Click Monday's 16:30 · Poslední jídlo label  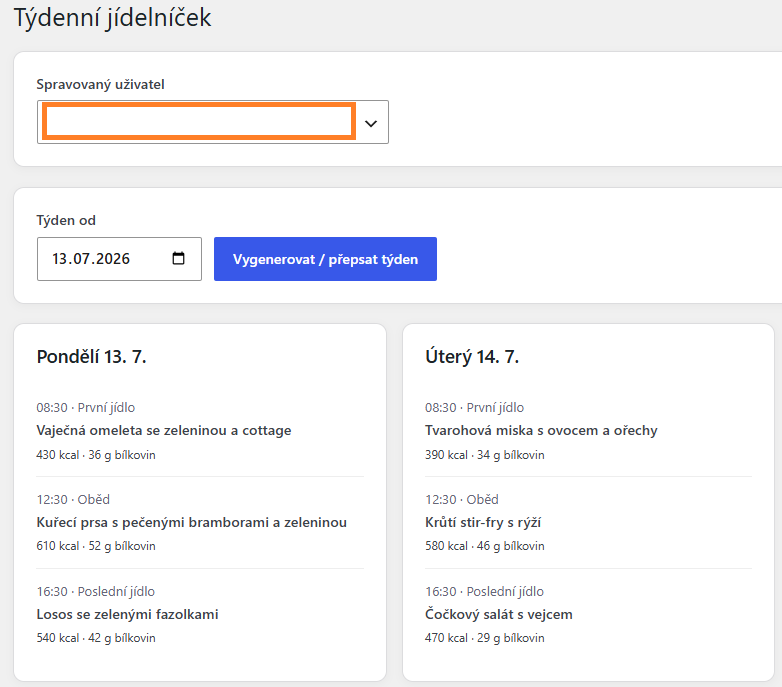coord(96,592)
